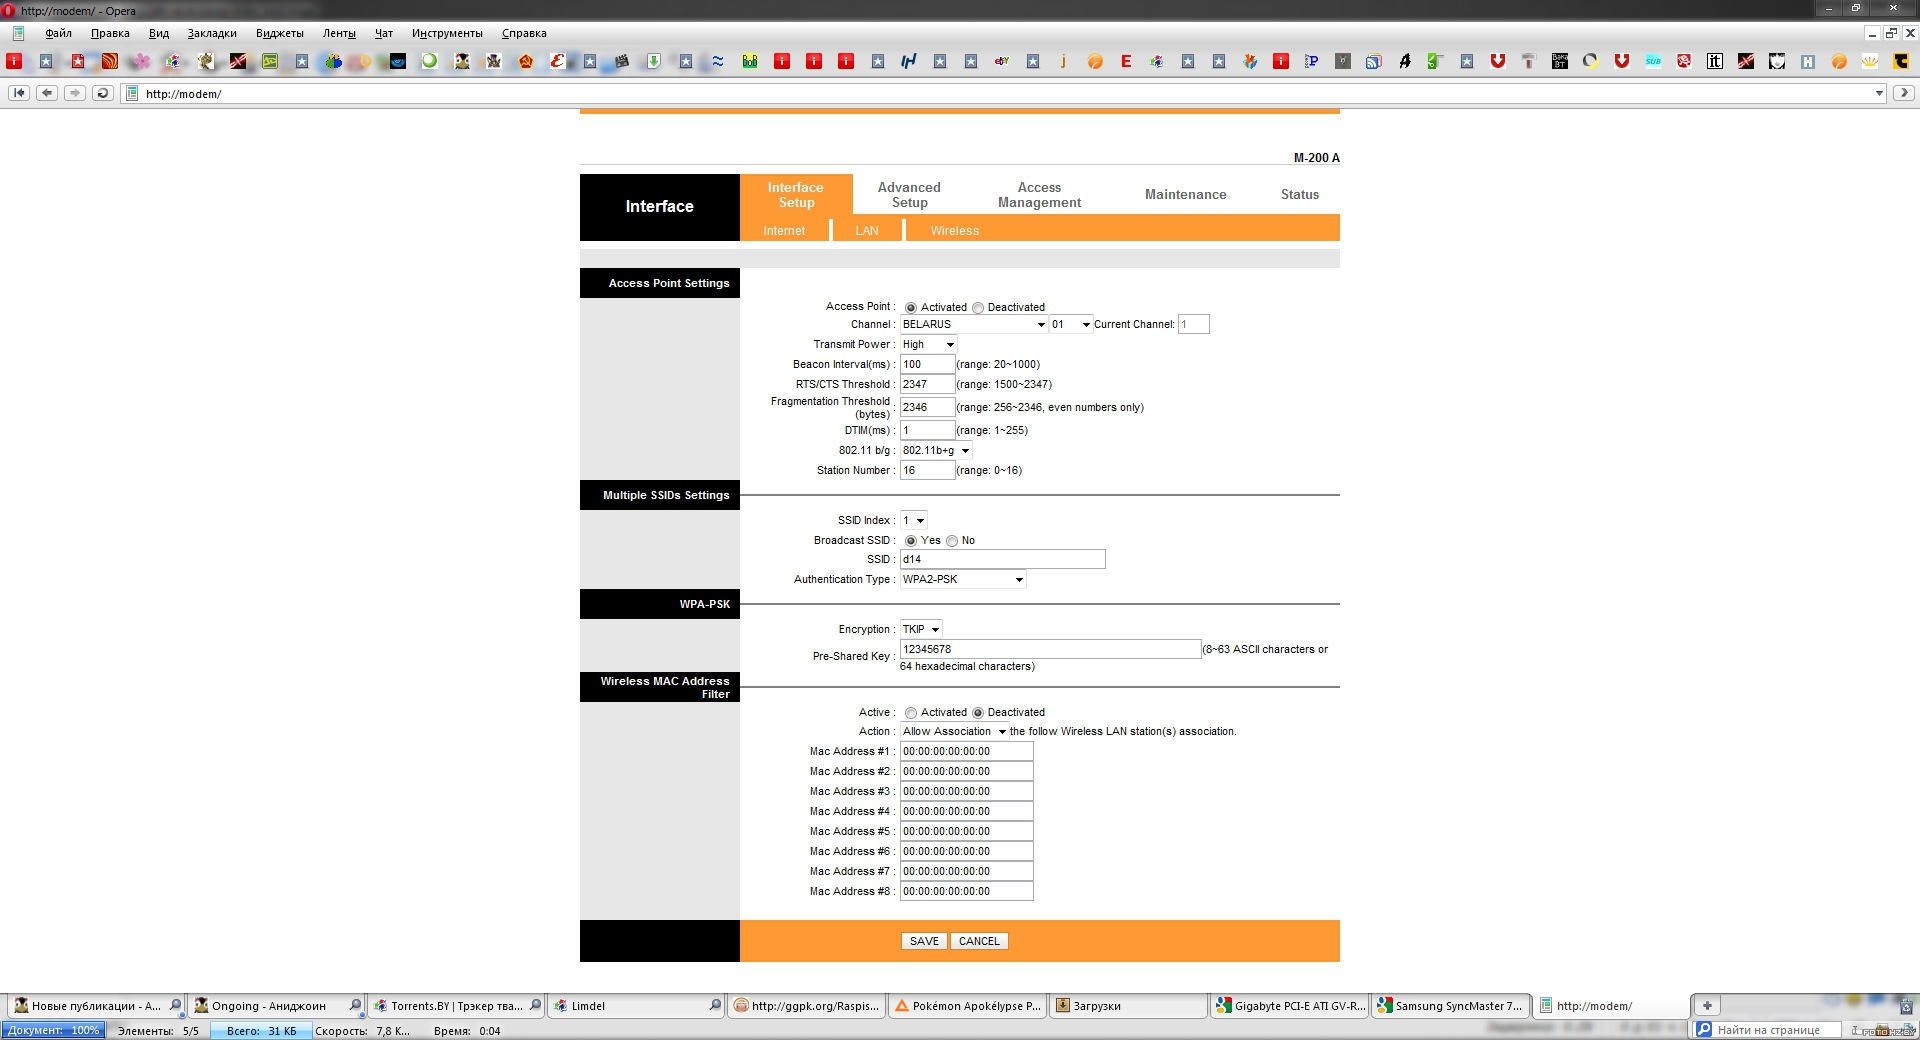
Task: Switch to the Torrents.BY browser tab
Action: (x=456, y=1006)
